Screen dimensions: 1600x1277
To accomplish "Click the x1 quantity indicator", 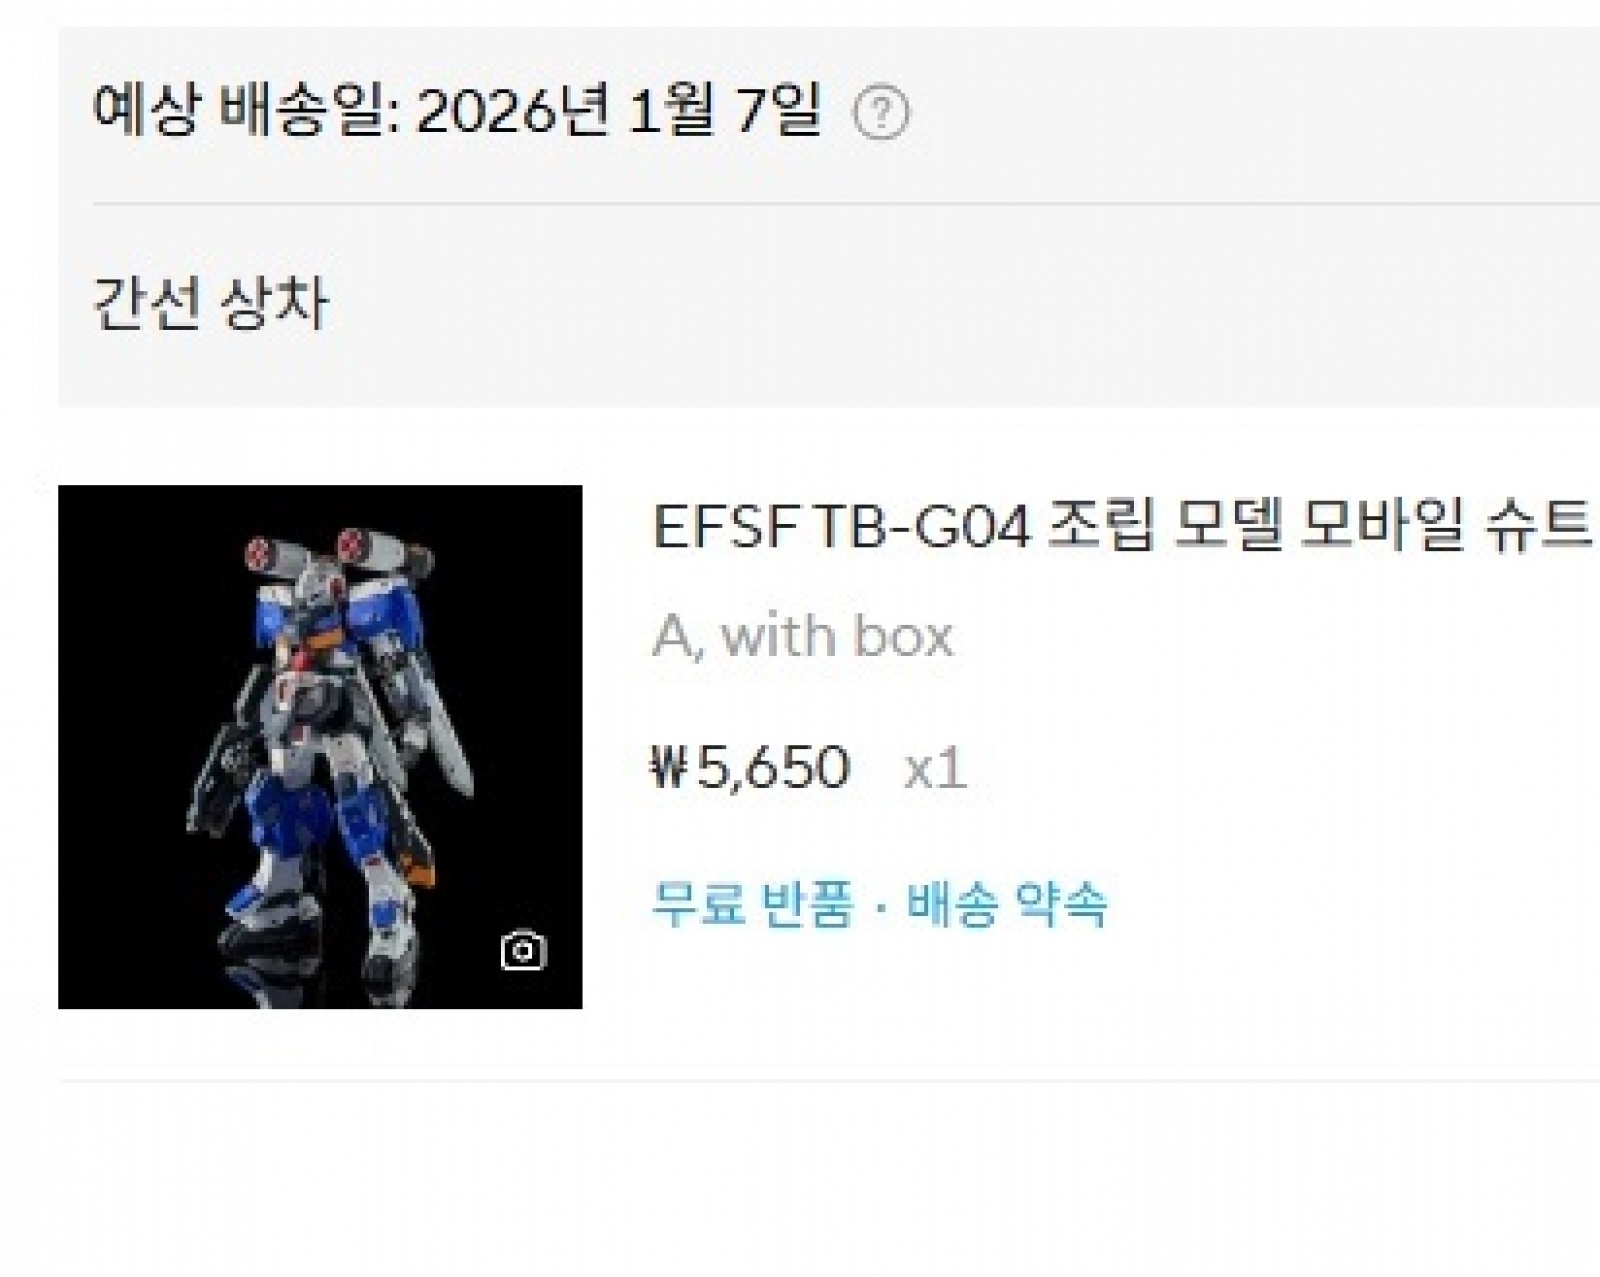I will click(x=935, y=769).
